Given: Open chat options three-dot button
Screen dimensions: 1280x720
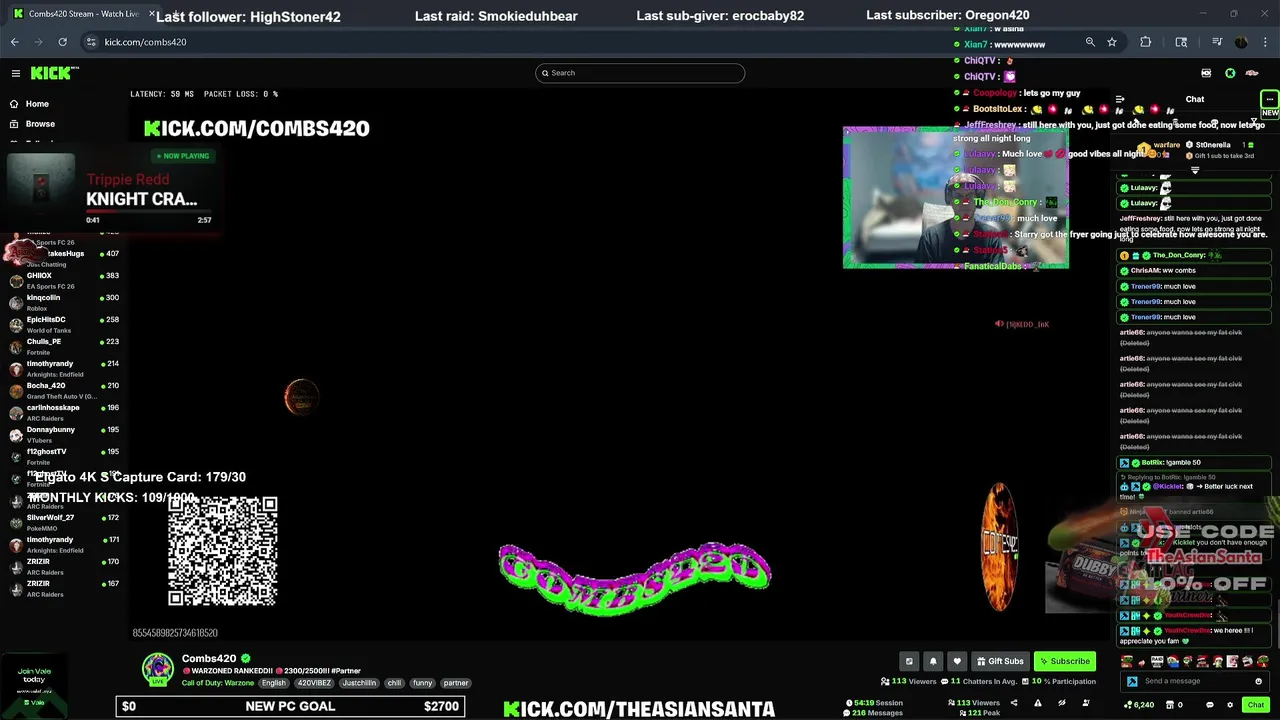Looking at the screenshot, I should coord(1269,99).
